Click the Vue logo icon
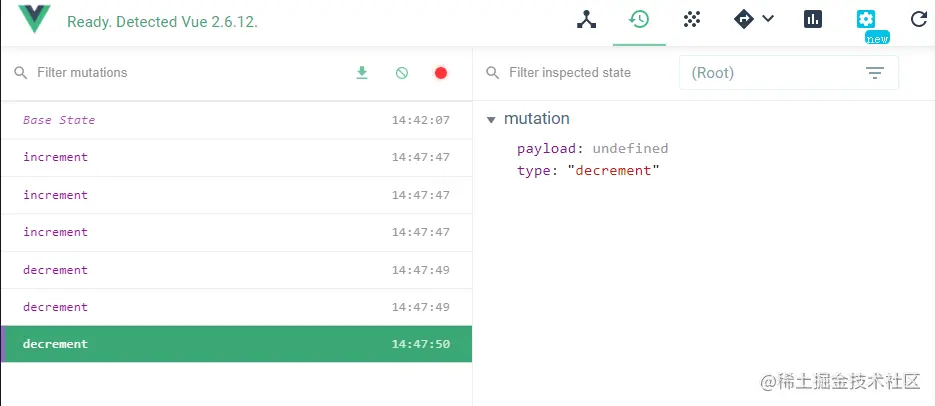 (34, 19)
